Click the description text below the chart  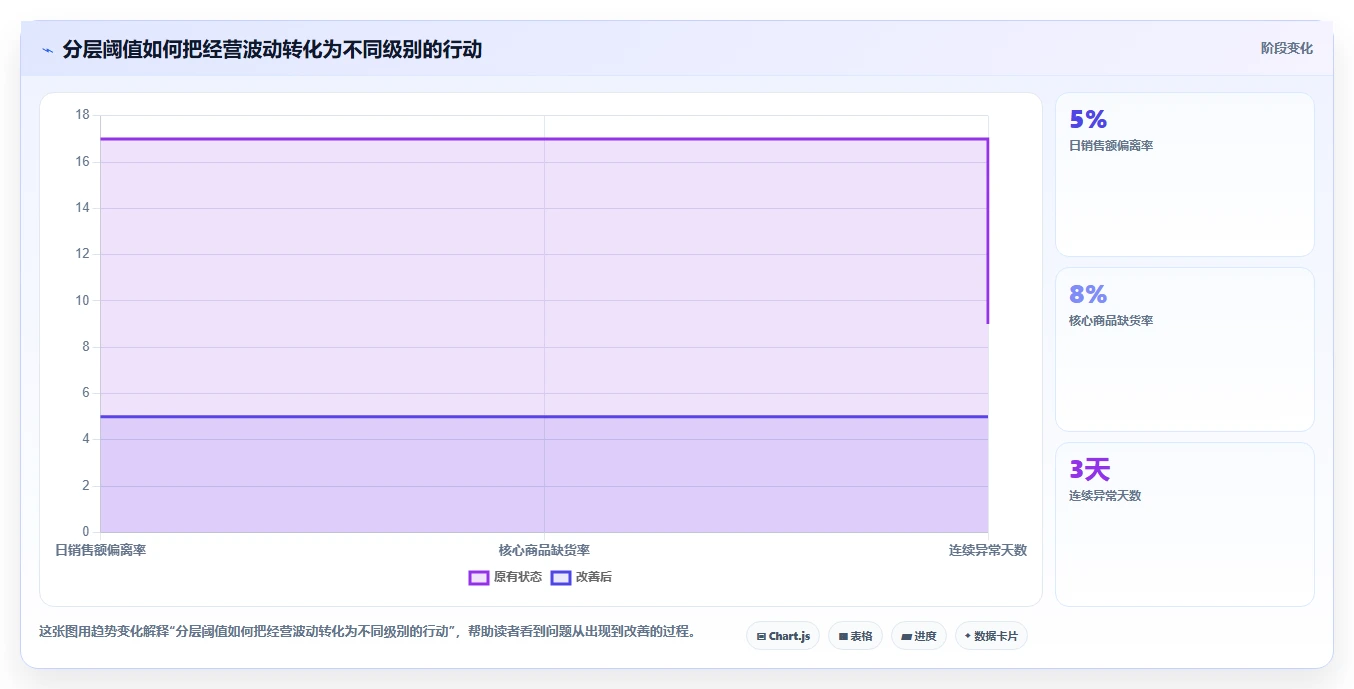[367, 632]
